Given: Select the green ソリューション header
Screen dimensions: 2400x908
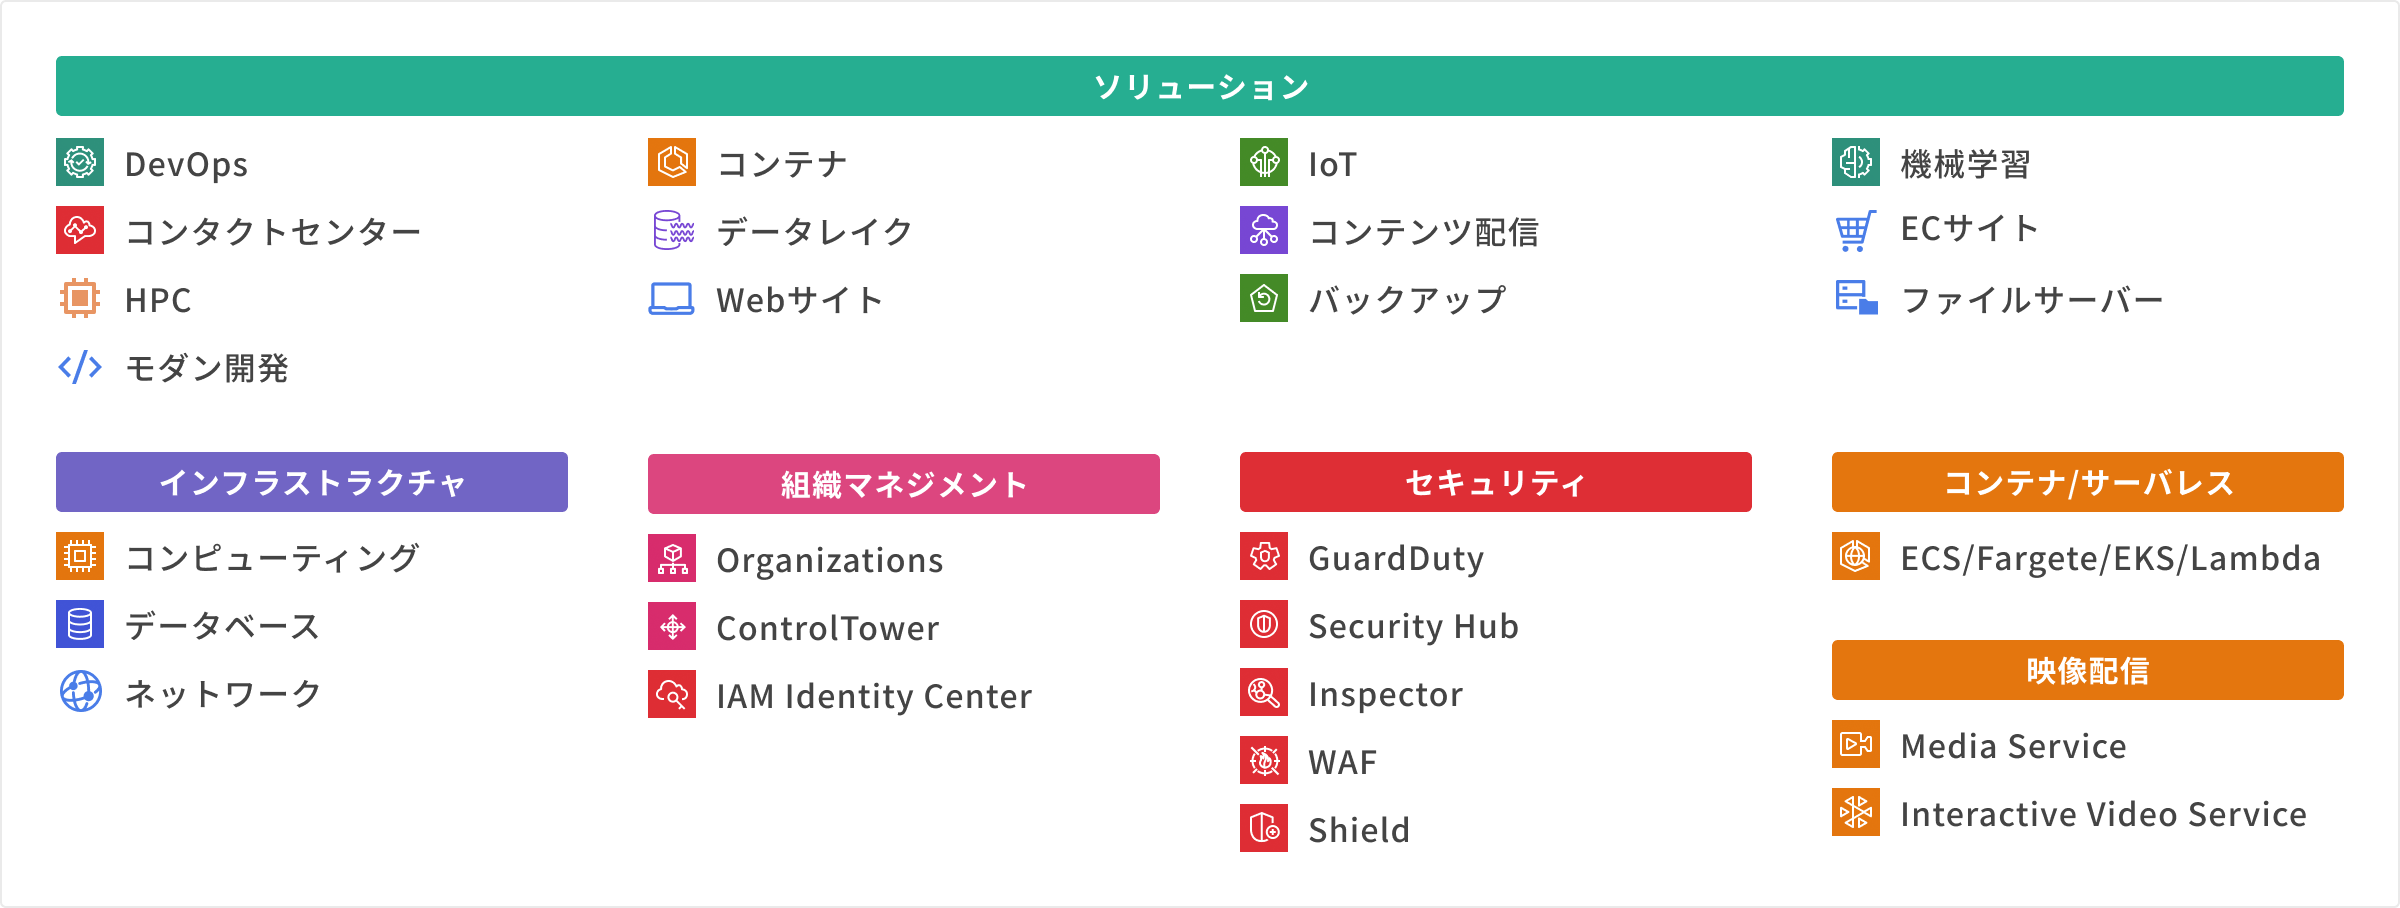Looking at the screenshot, I should (x=1200, y=86).
